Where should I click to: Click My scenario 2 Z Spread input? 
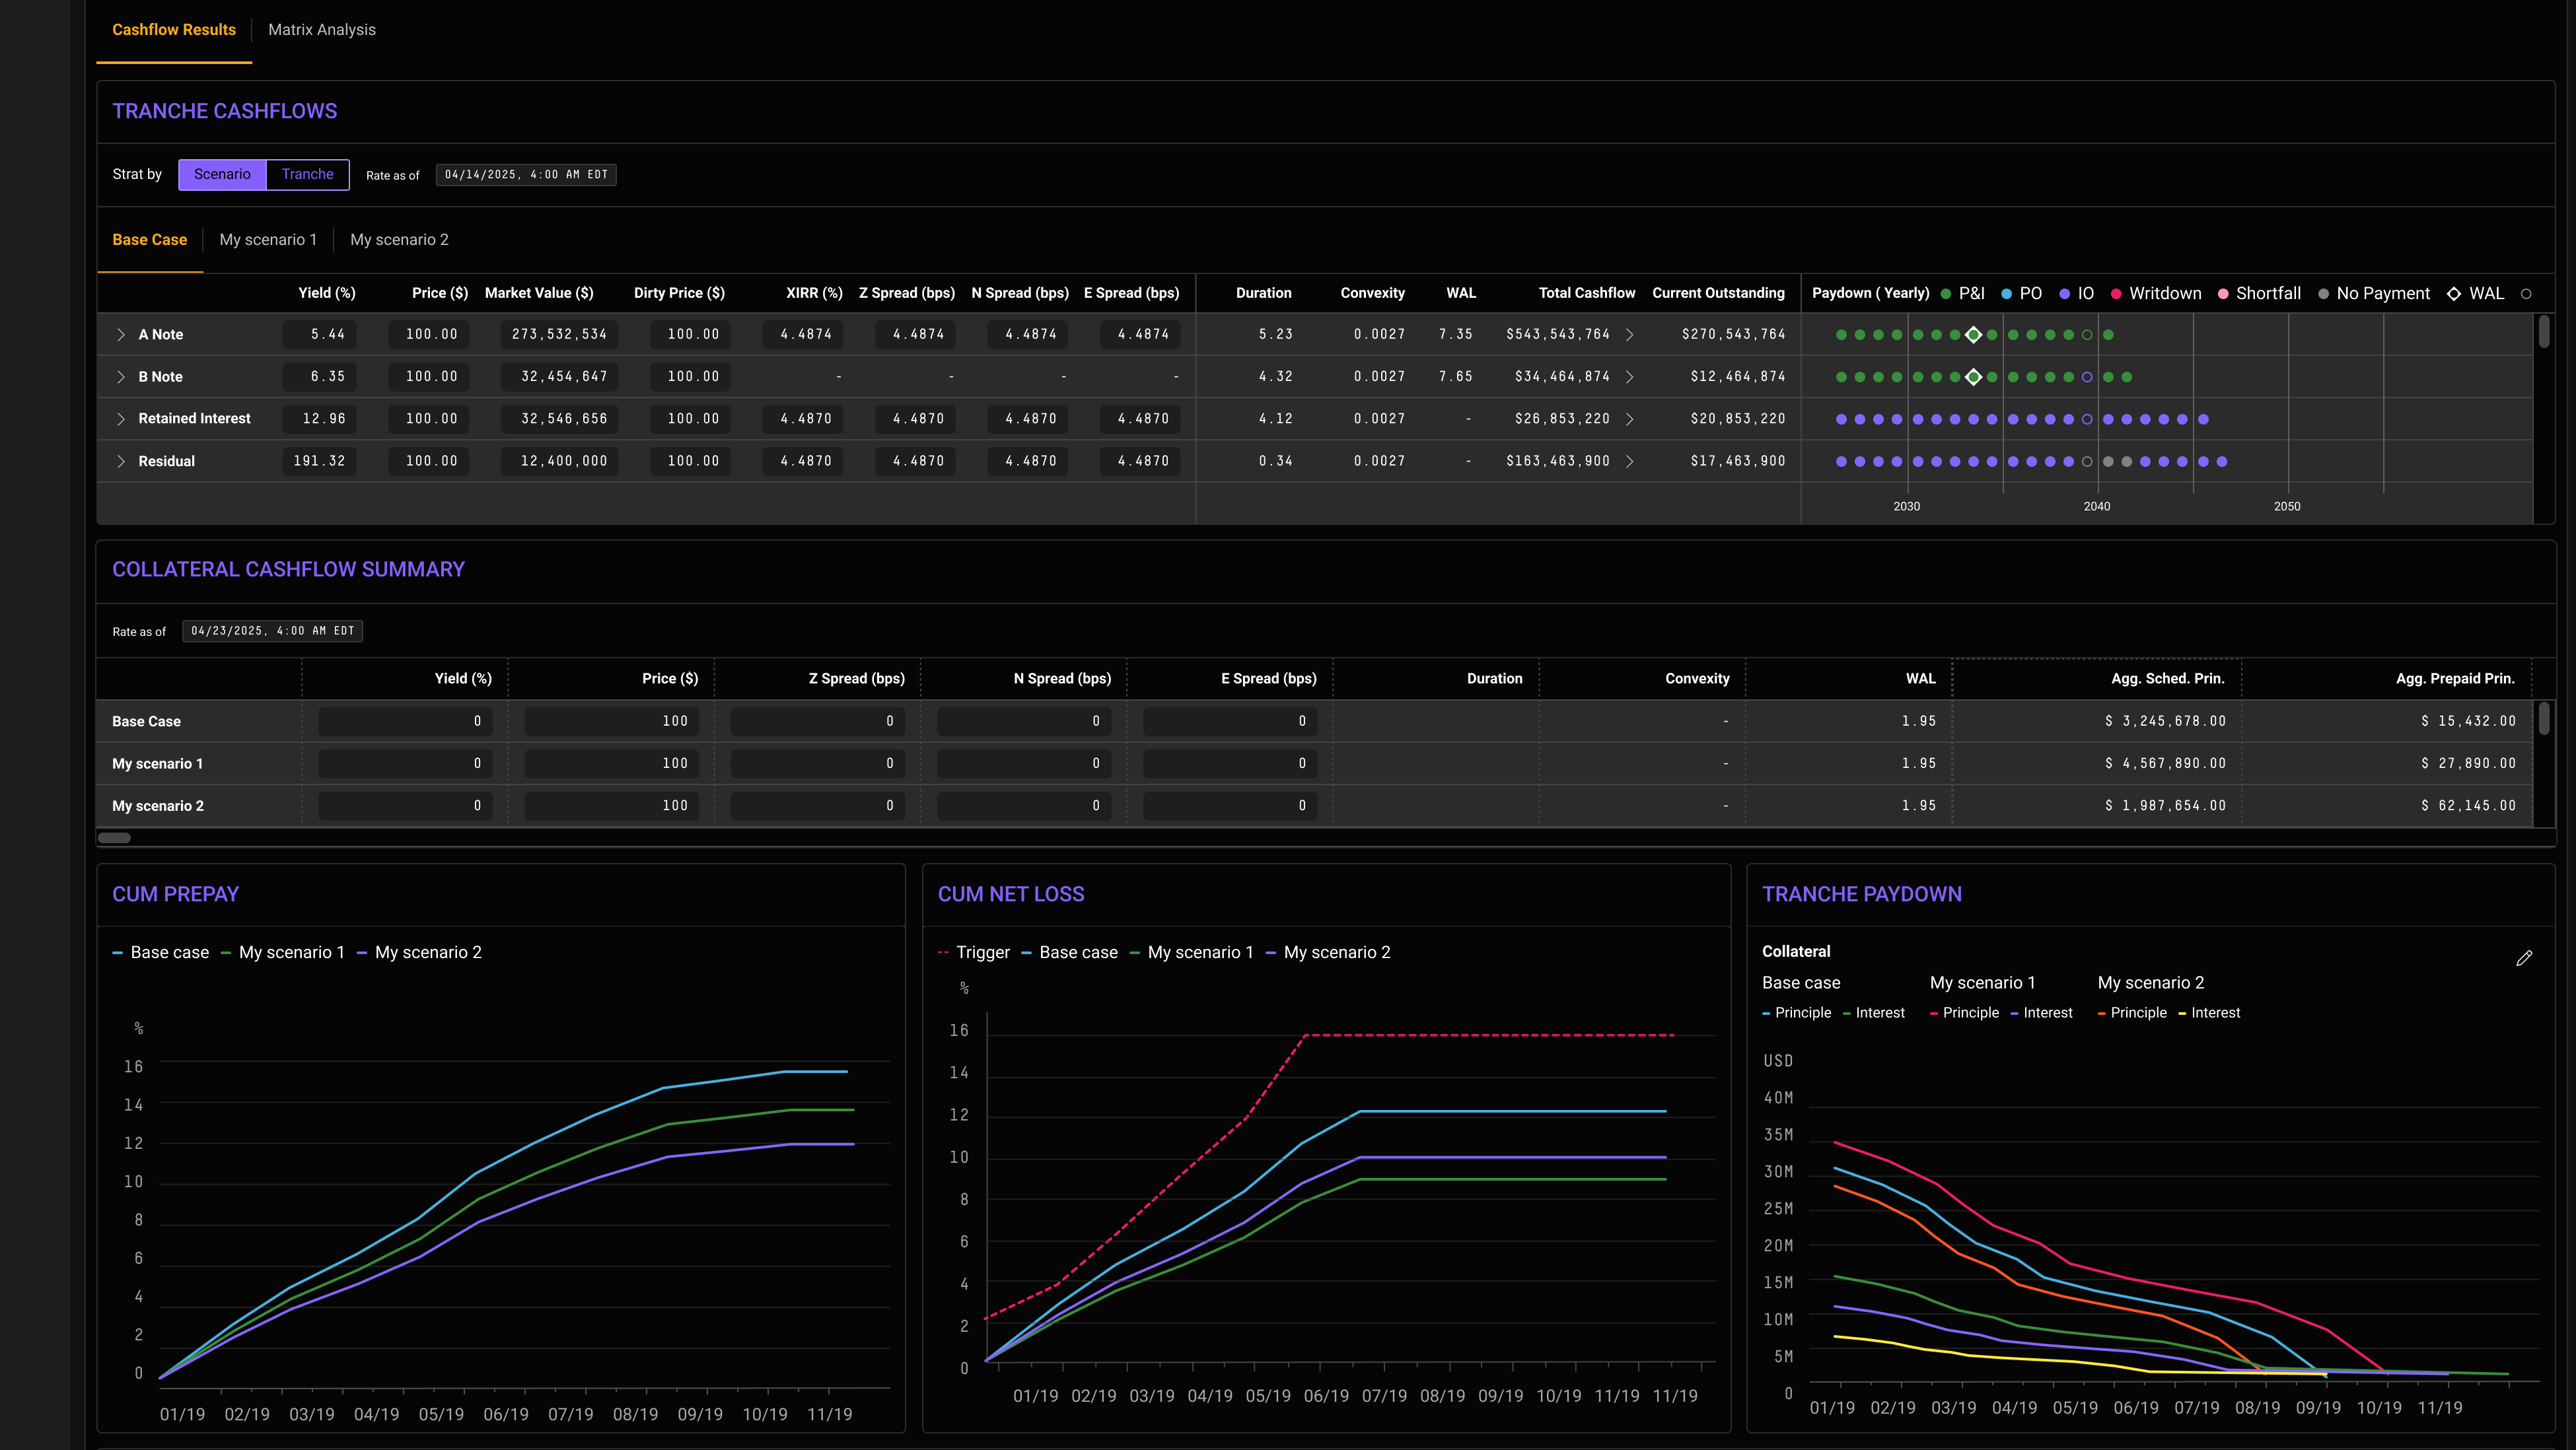pyautogui.click(x=817, y=806)
